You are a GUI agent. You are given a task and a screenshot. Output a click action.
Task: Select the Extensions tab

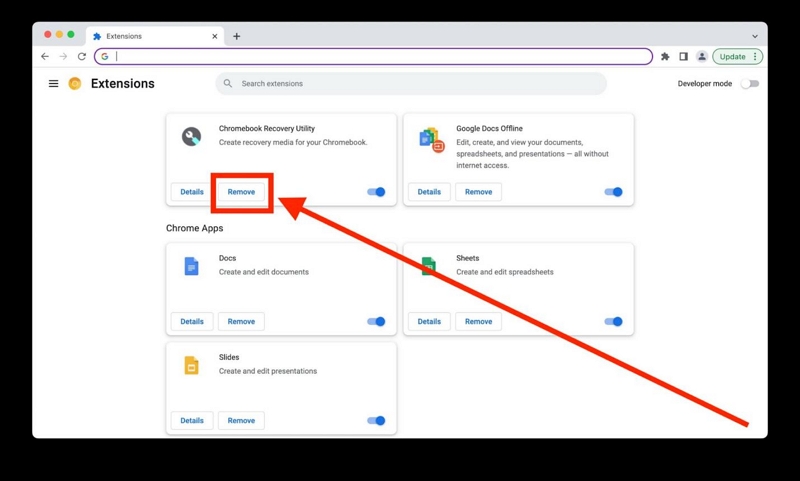pyautogui.click(x=150, y=36)
